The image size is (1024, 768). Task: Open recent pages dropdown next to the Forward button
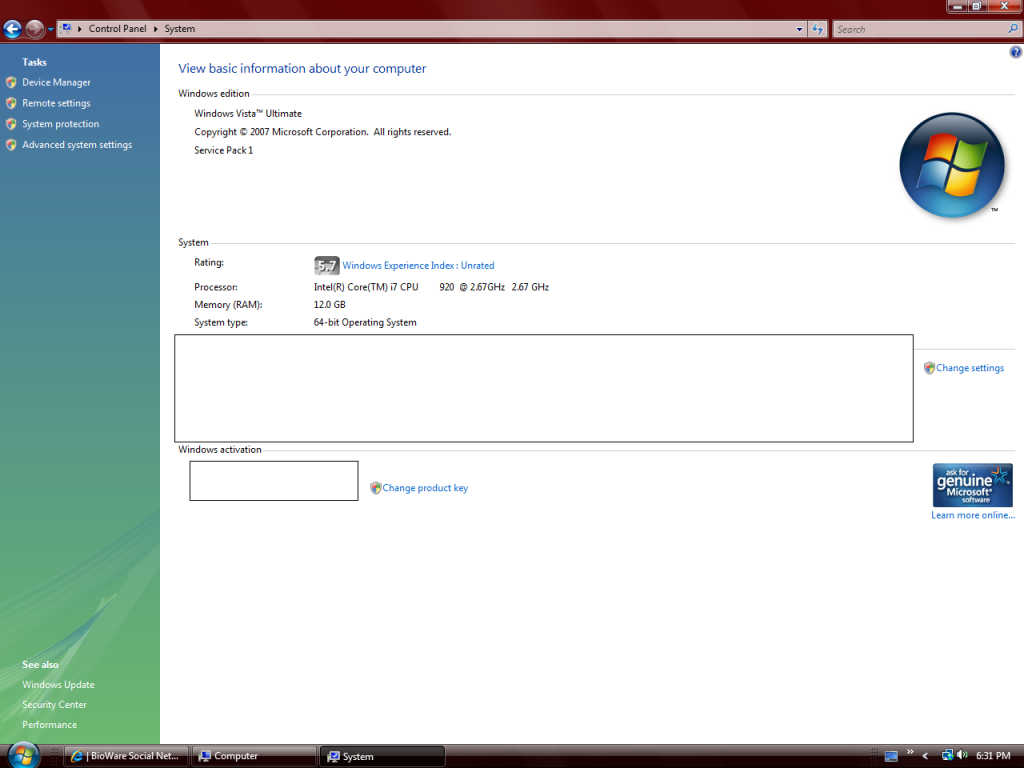pyautogui.click(x=50, y=29)
